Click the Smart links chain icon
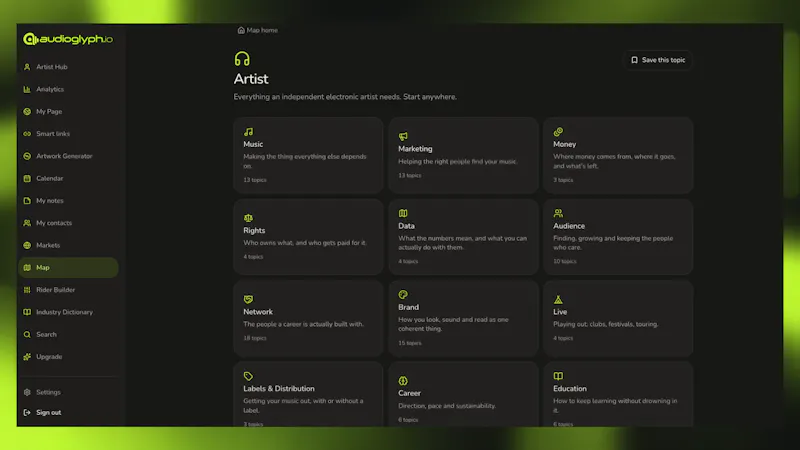This screenshot has width=800, height=450. pos(27,134)
